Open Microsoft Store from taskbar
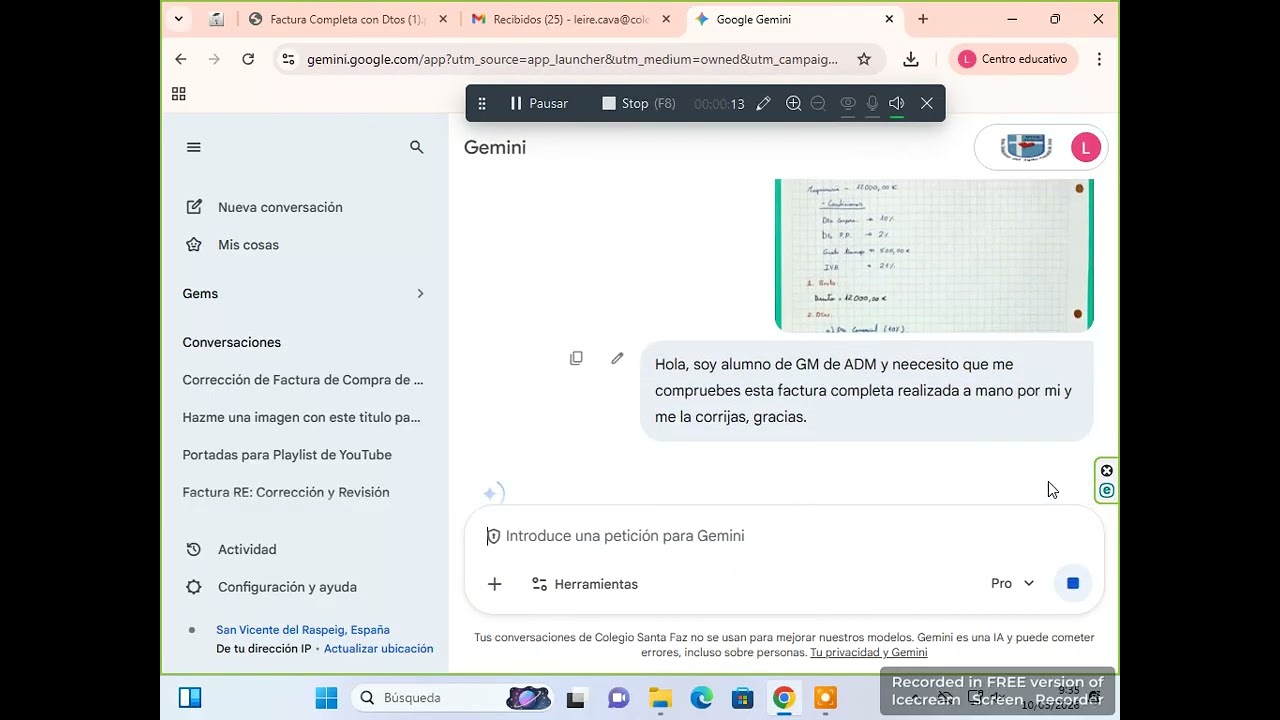Image resolution: width=1280 pixels, height=720 pixels. (x=743, y=698)
